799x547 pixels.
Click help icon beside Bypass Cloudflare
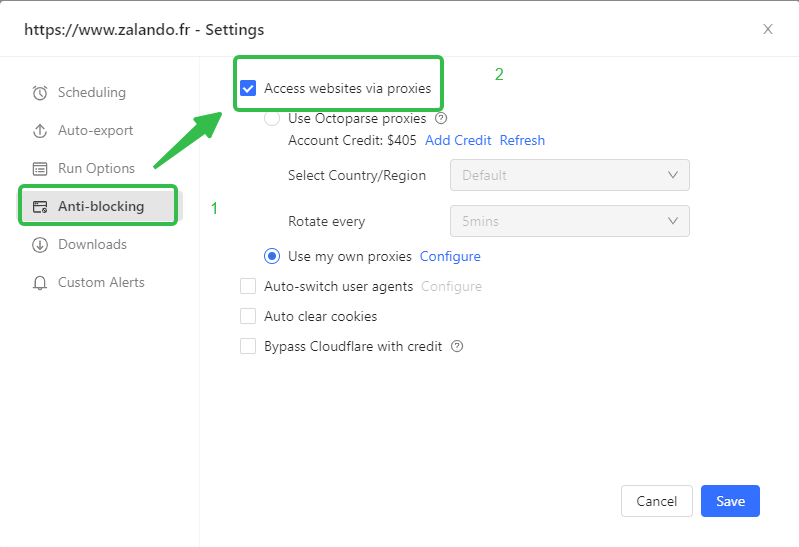tap(457, 347)
